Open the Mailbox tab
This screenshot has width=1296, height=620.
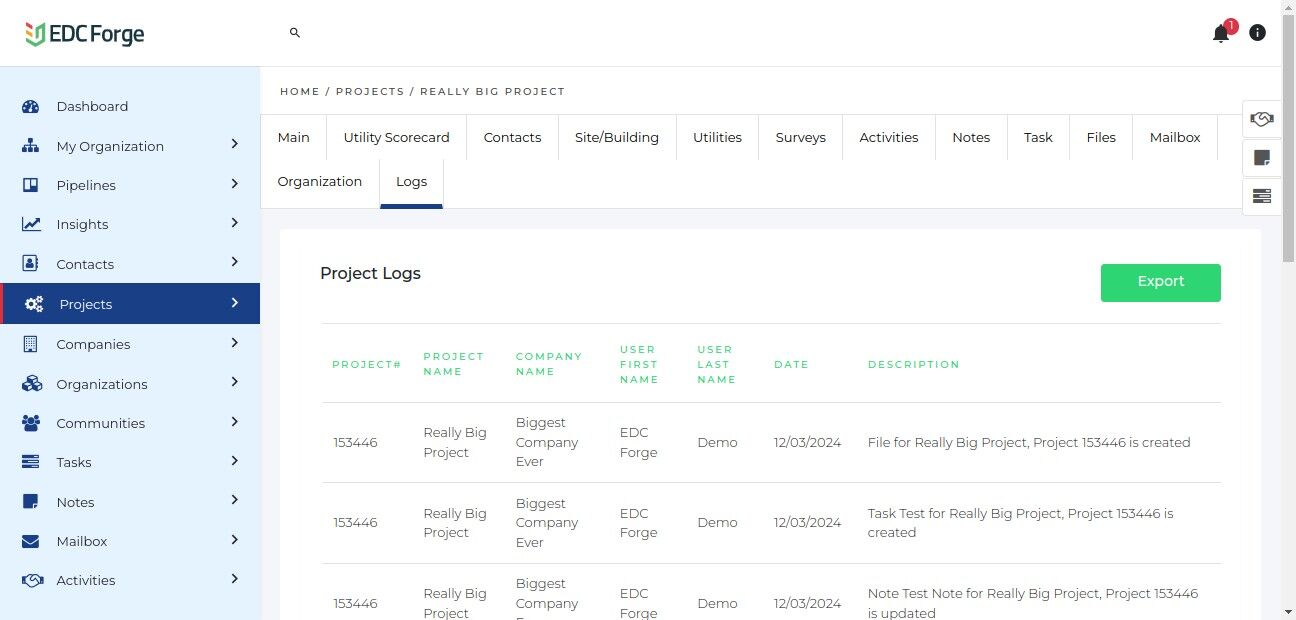1175,137
